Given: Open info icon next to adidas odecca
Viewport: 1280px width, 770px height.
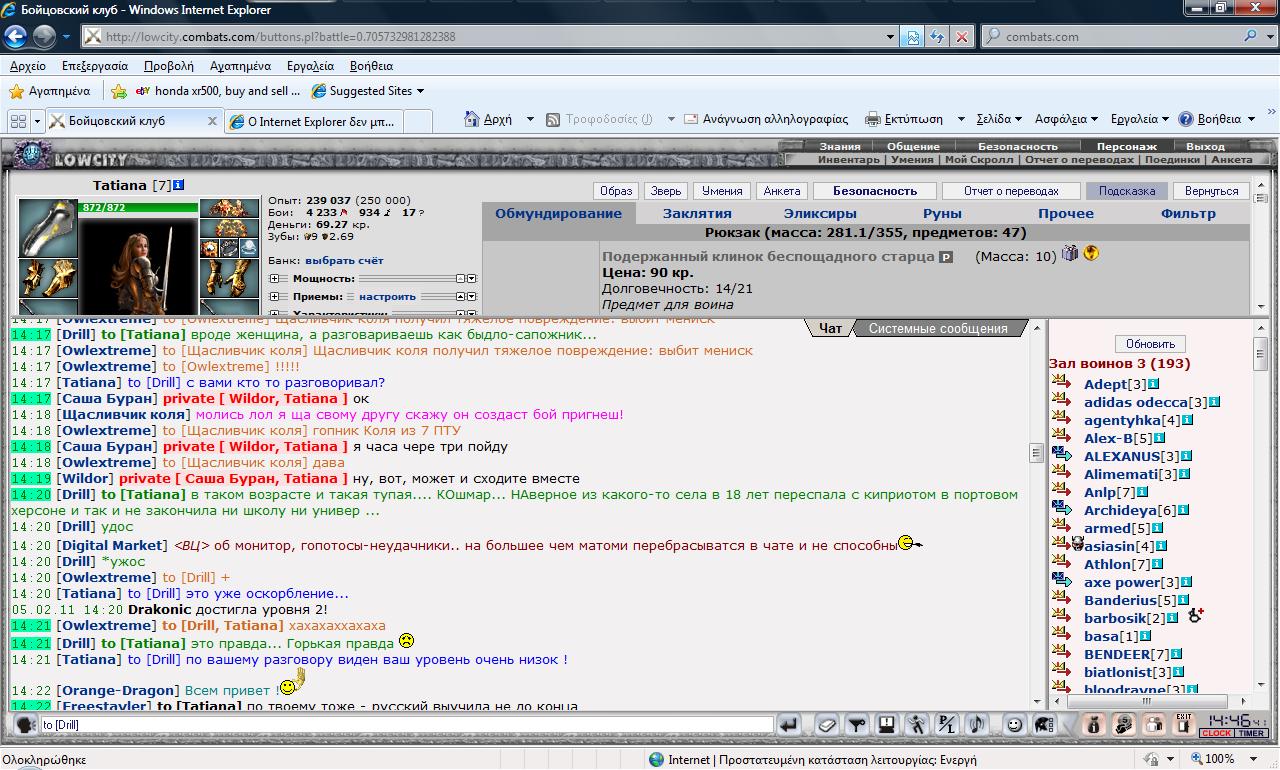Looking at the screenshot, I should [1214, 402].
